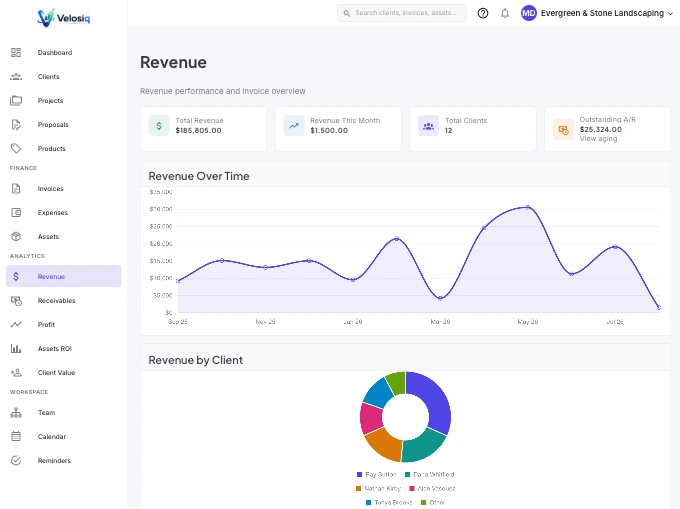
Task: Click the Total Revenue dollar card icon
Action: [159, 126]
